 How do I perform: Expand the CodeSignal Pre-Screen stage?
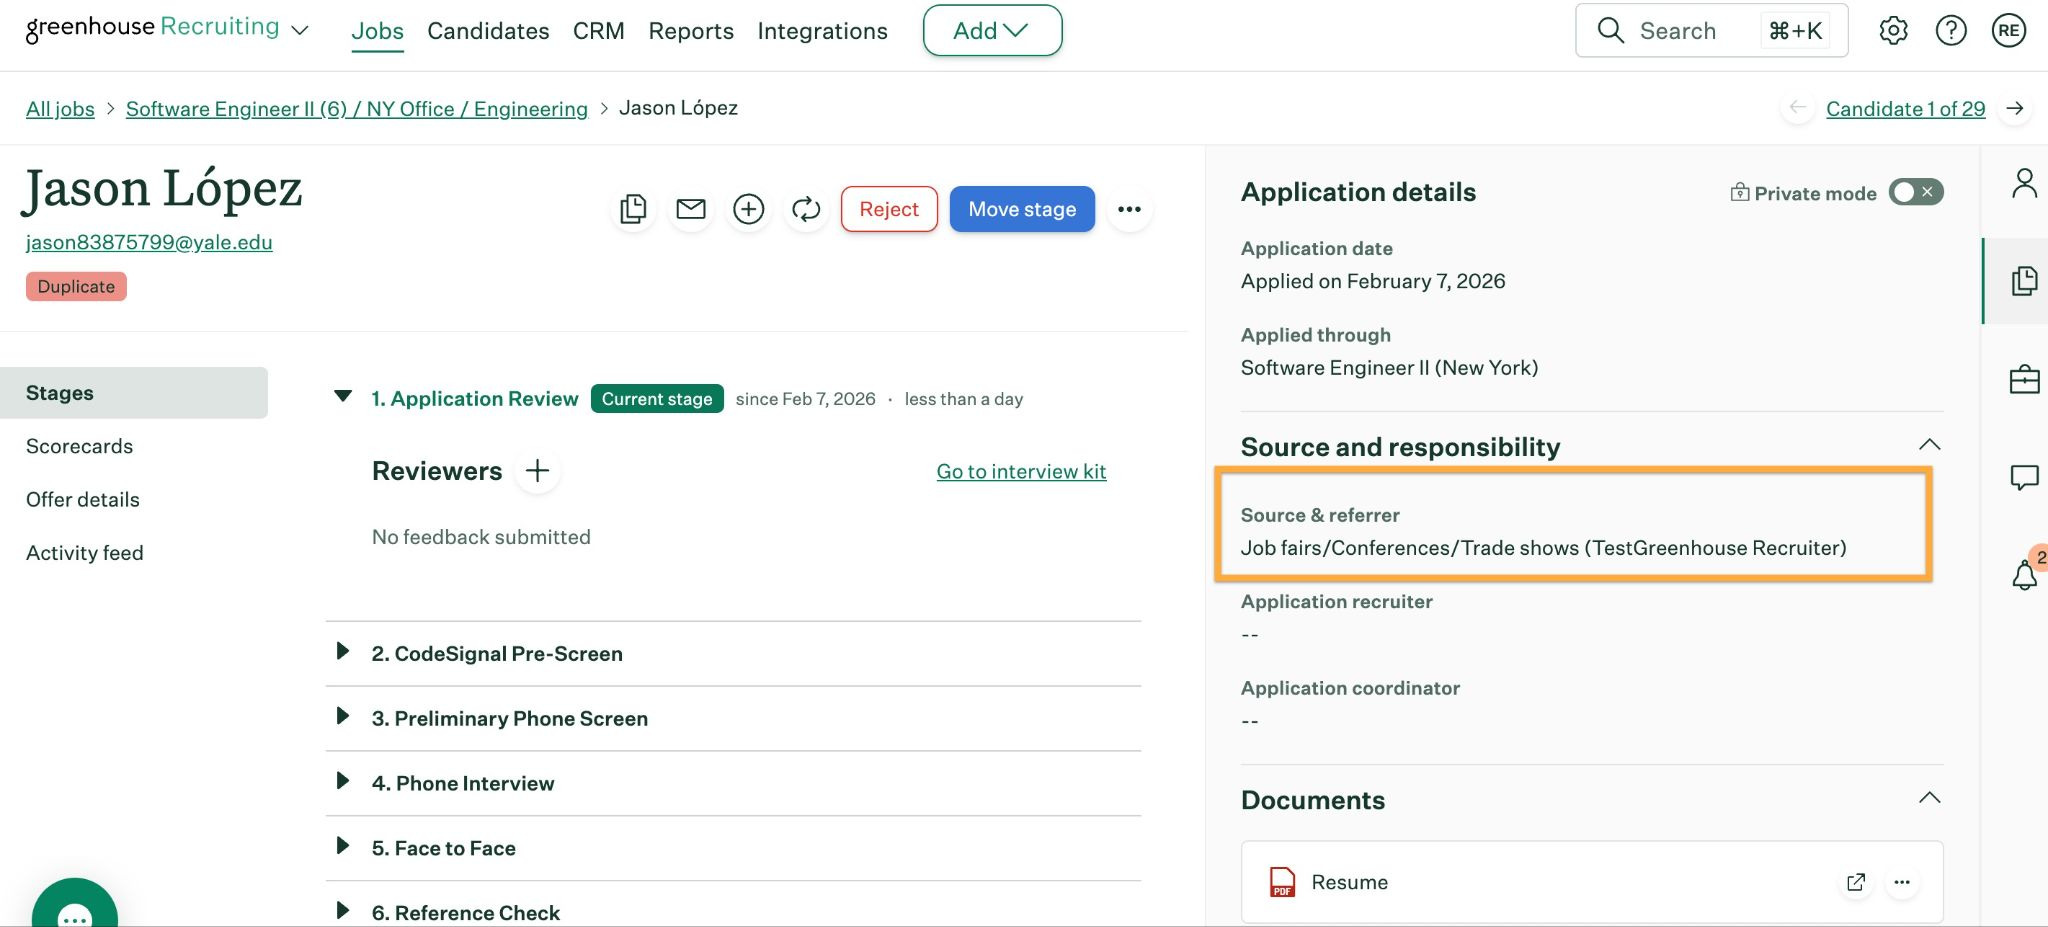pyautogui.click(x=343, y=651)
